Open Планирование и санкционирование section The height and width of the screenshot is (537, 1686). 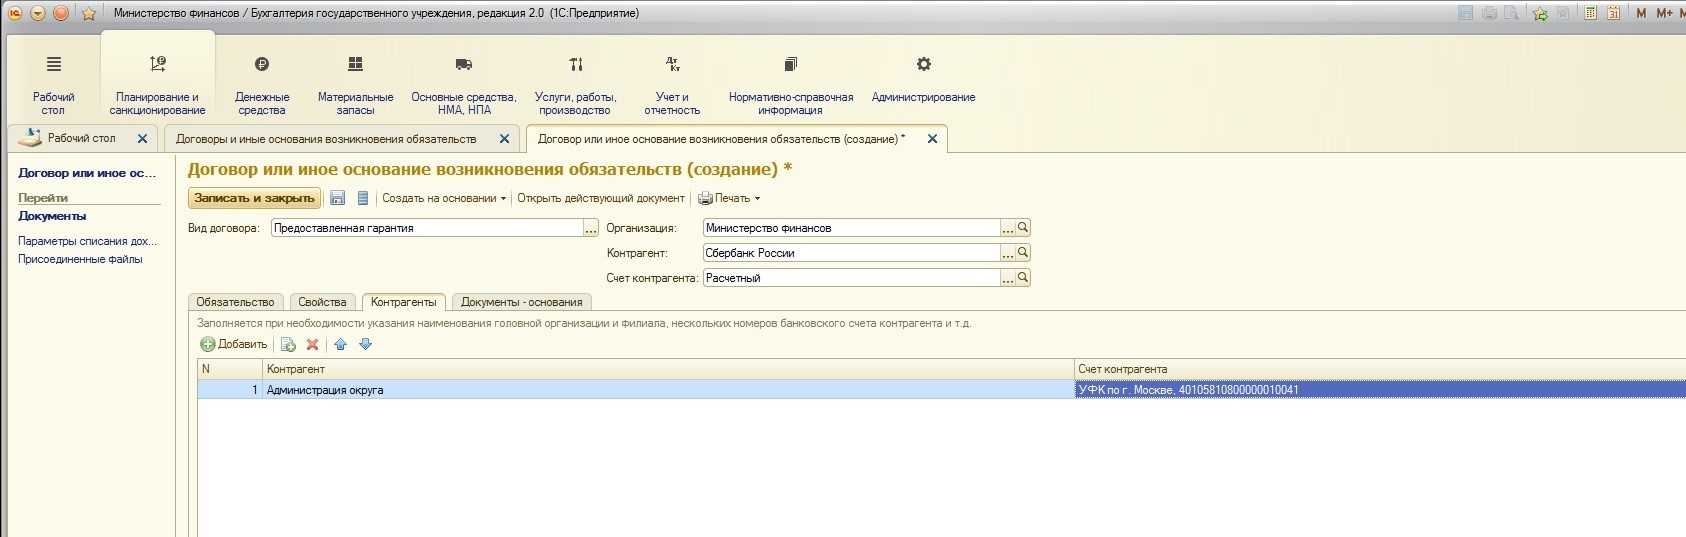(157, 86)
